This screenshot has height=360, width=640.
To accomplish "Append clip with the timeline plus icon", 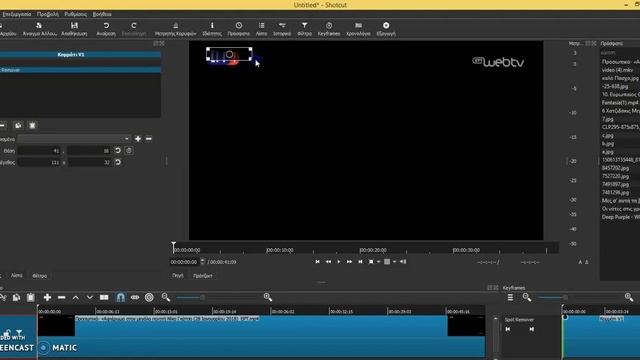I will click(x=47, y=298).
